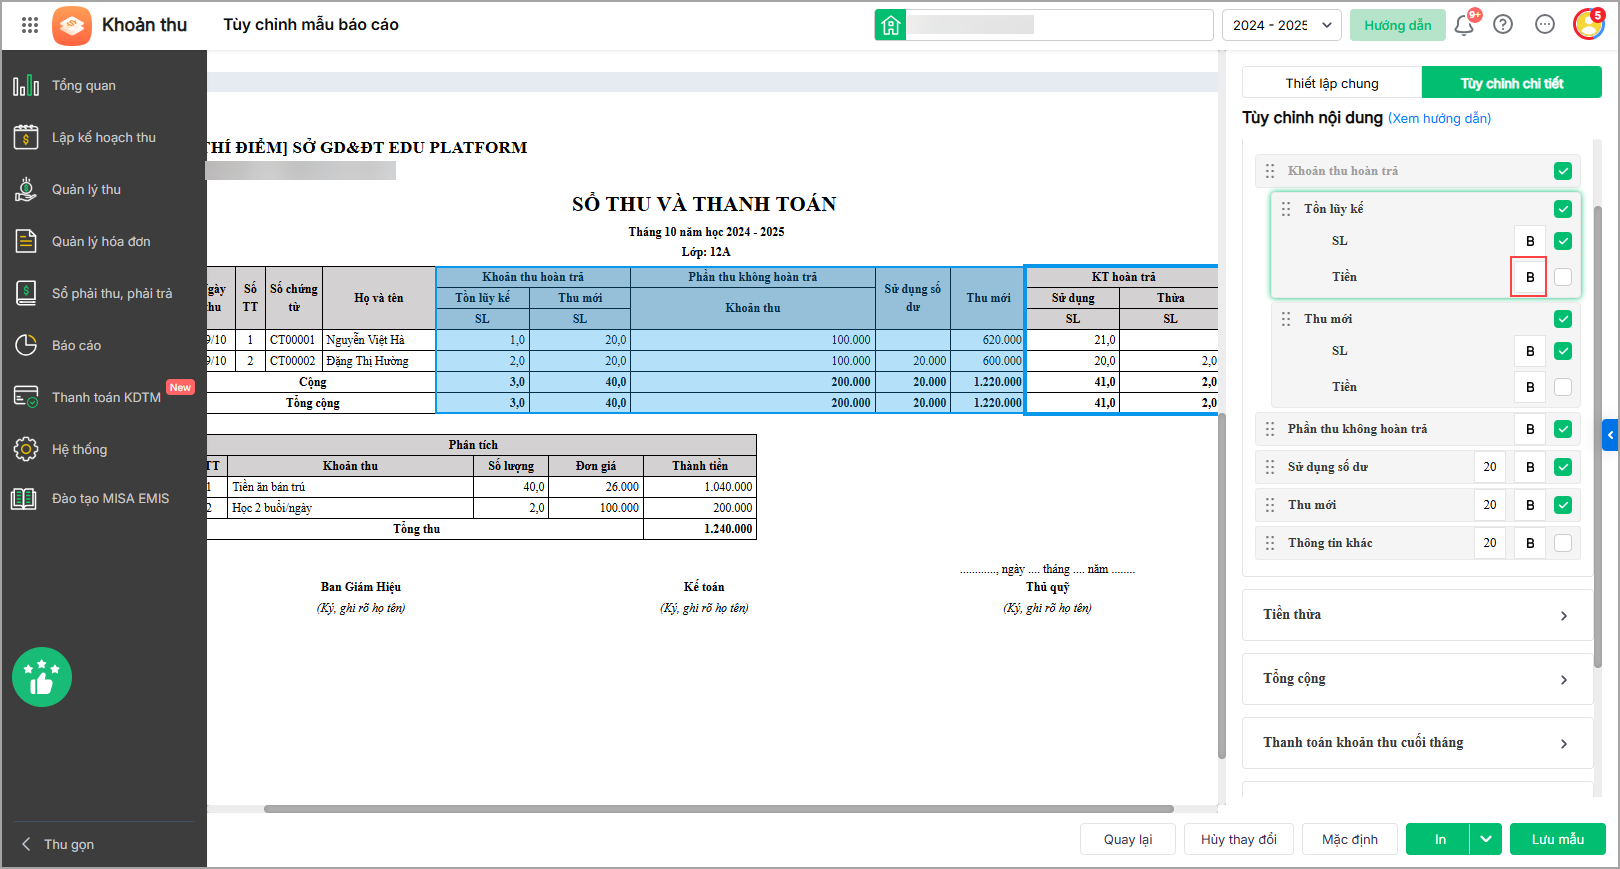Click the green home icon

[890, 25]
